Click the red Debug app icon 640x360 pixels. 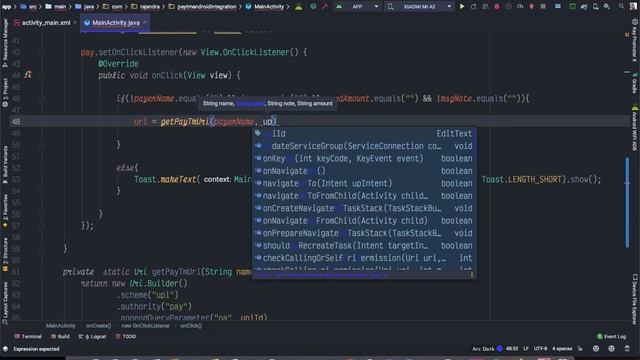497,7
